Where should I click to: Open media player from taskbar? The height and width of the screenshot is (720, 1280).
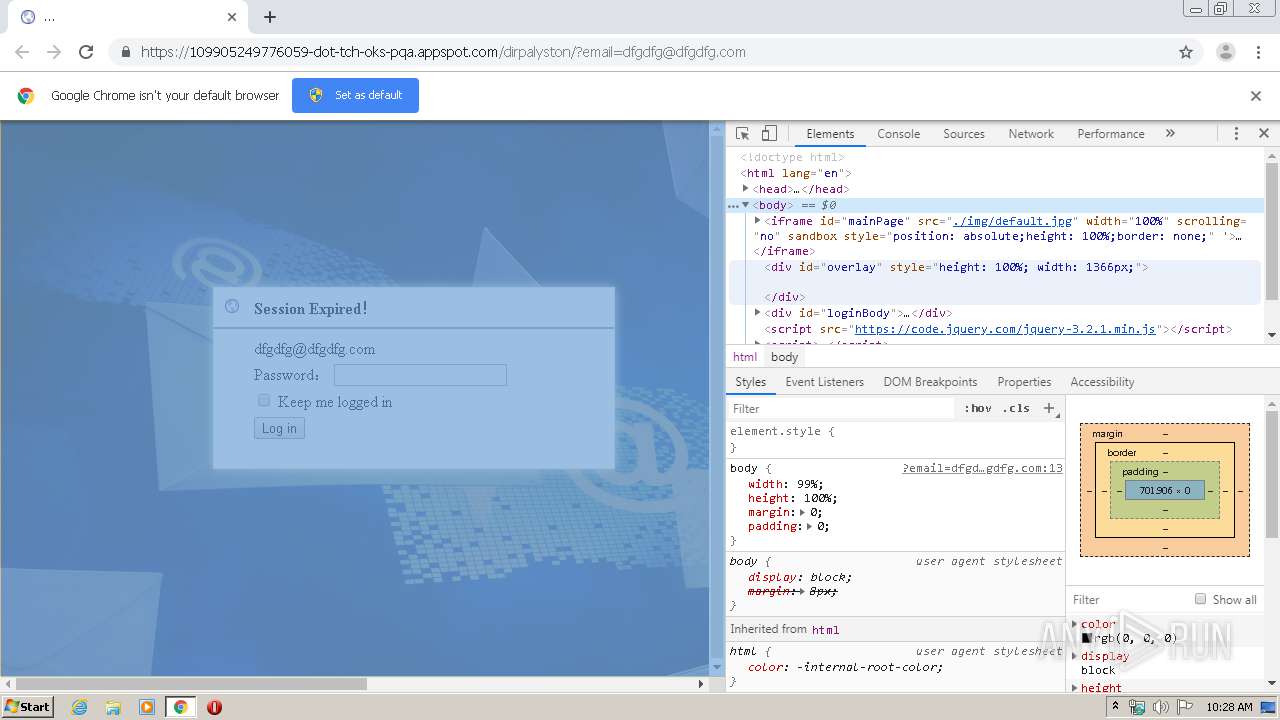147,707
